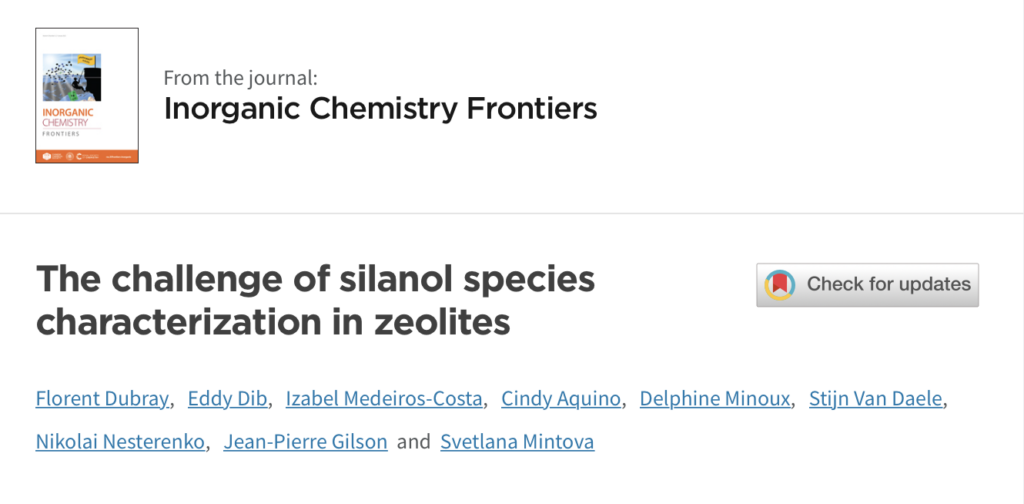Click Delphine Minoux author name
The width and height of the screenshot is (1024, 504).
pos(714,398)
